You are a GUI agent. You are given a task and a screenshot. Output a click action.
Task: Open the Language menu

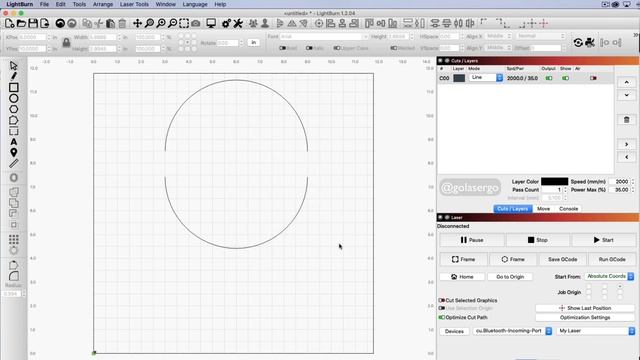(195, 4)
